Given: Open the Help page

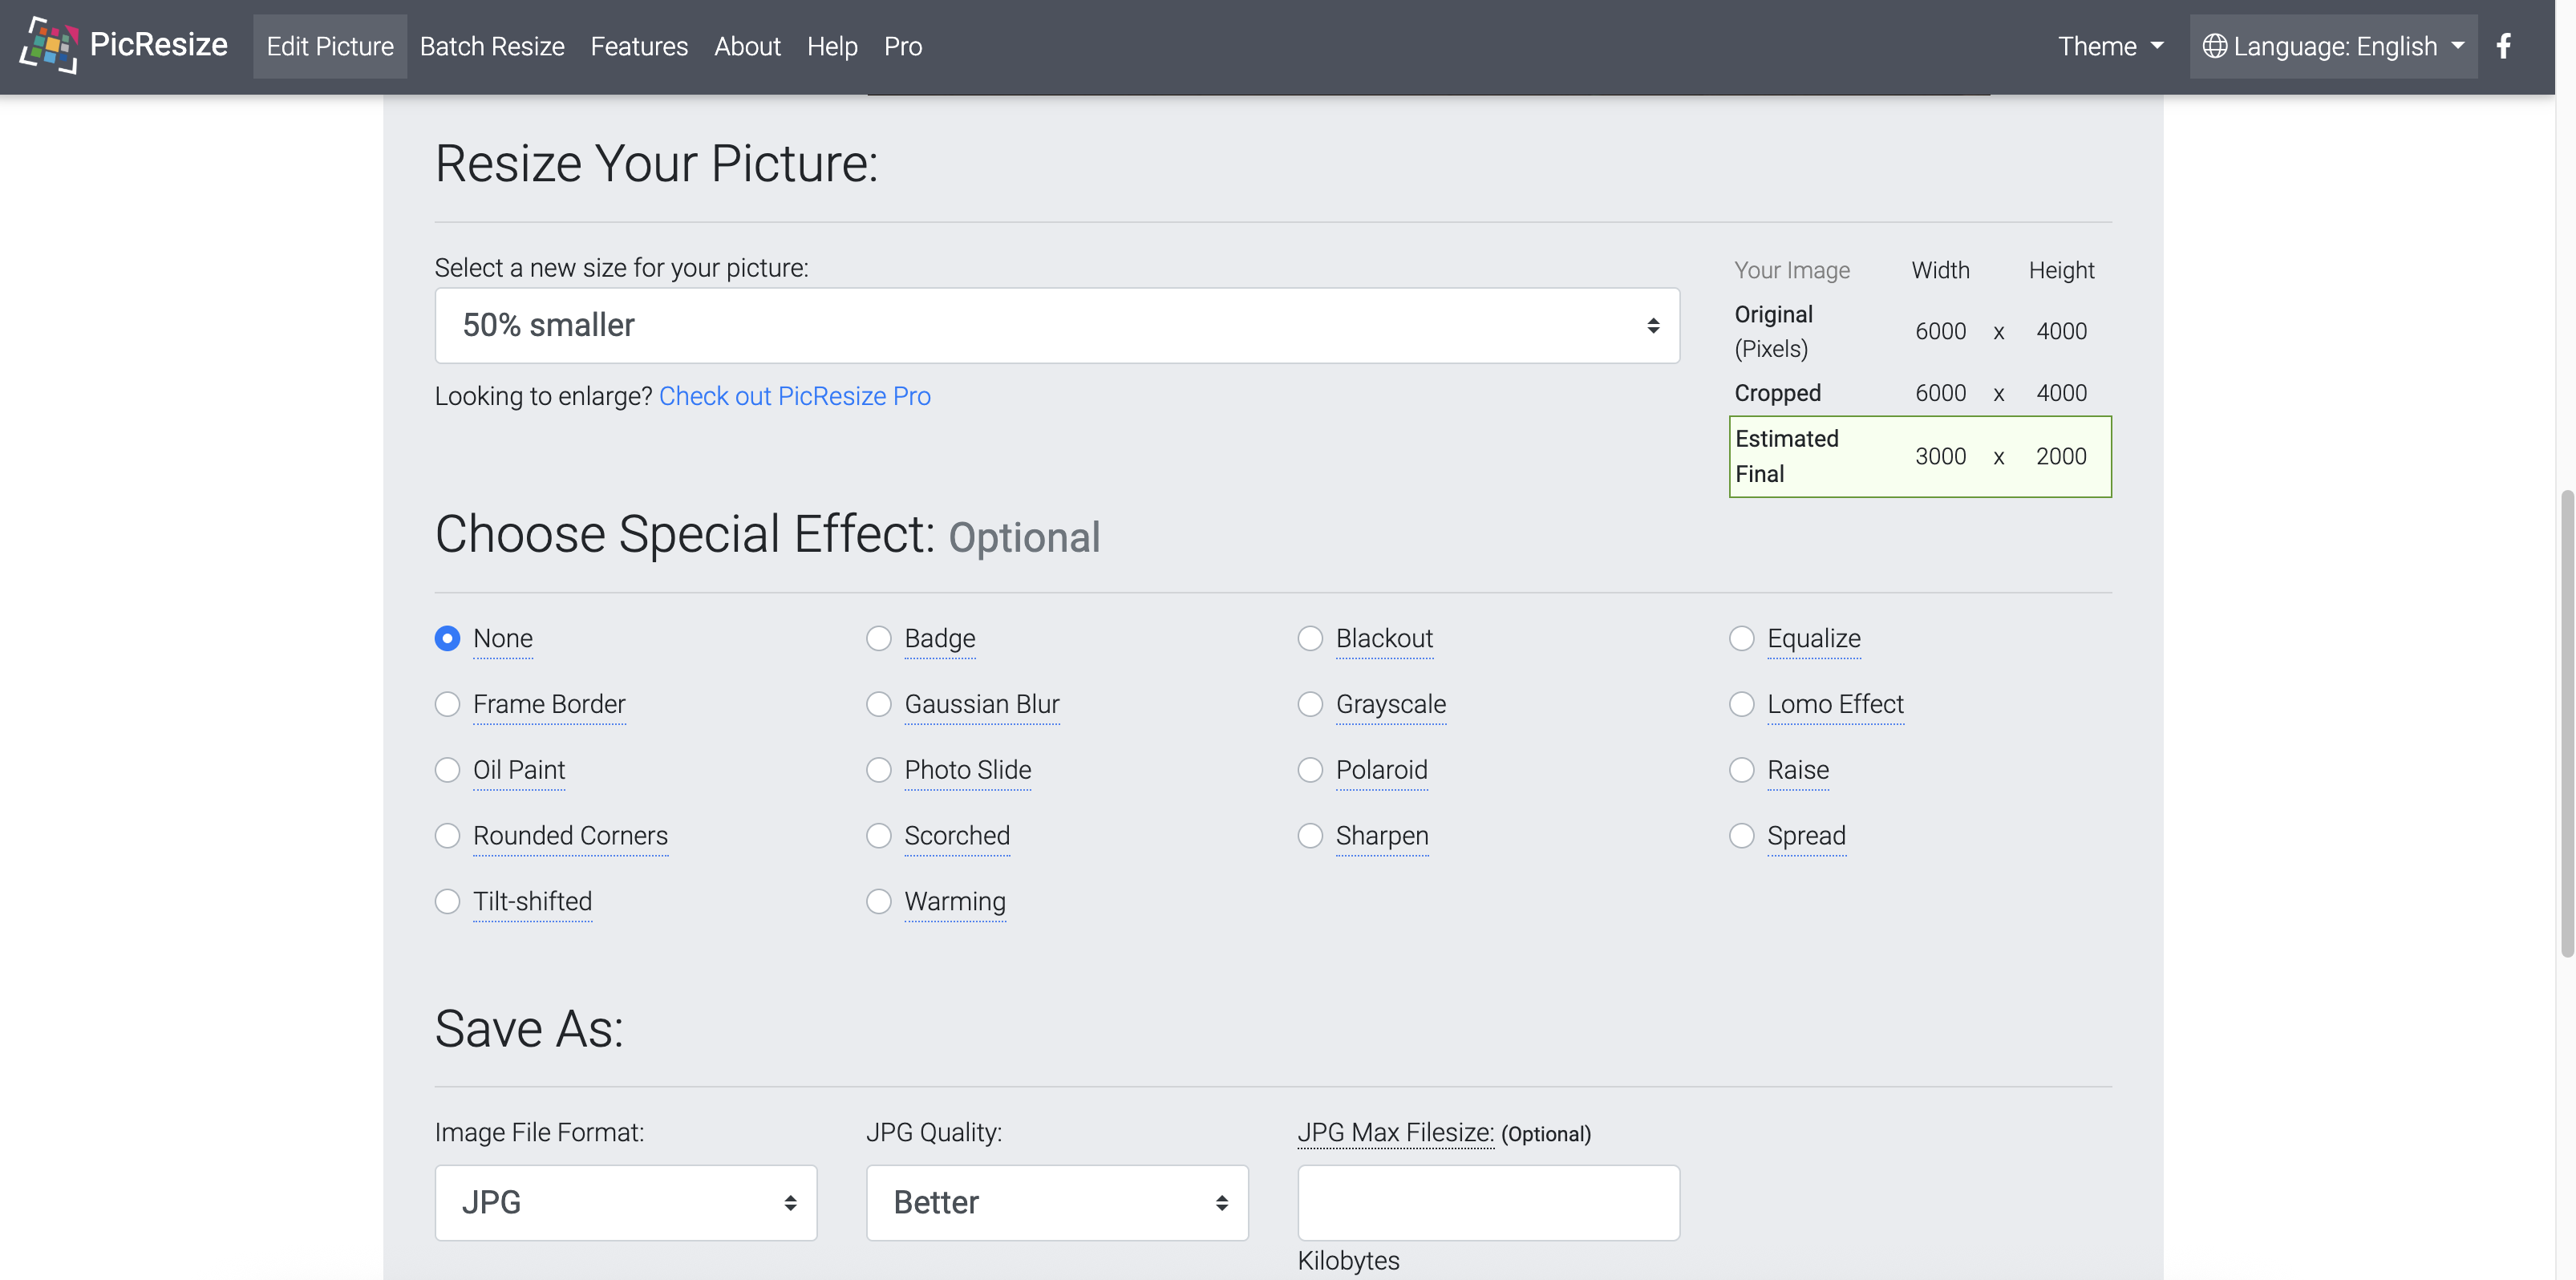Looking at the screenshot, I should pyautogui.click(x=832, y=46).
